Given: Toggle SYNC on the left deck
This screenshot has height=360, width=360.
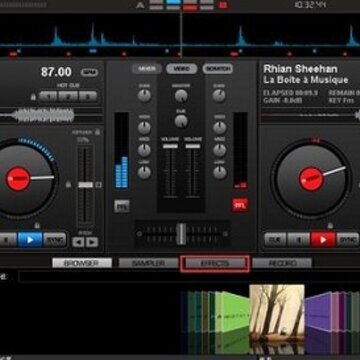Looking at the screenshot, I should click(x=55, y=240).
